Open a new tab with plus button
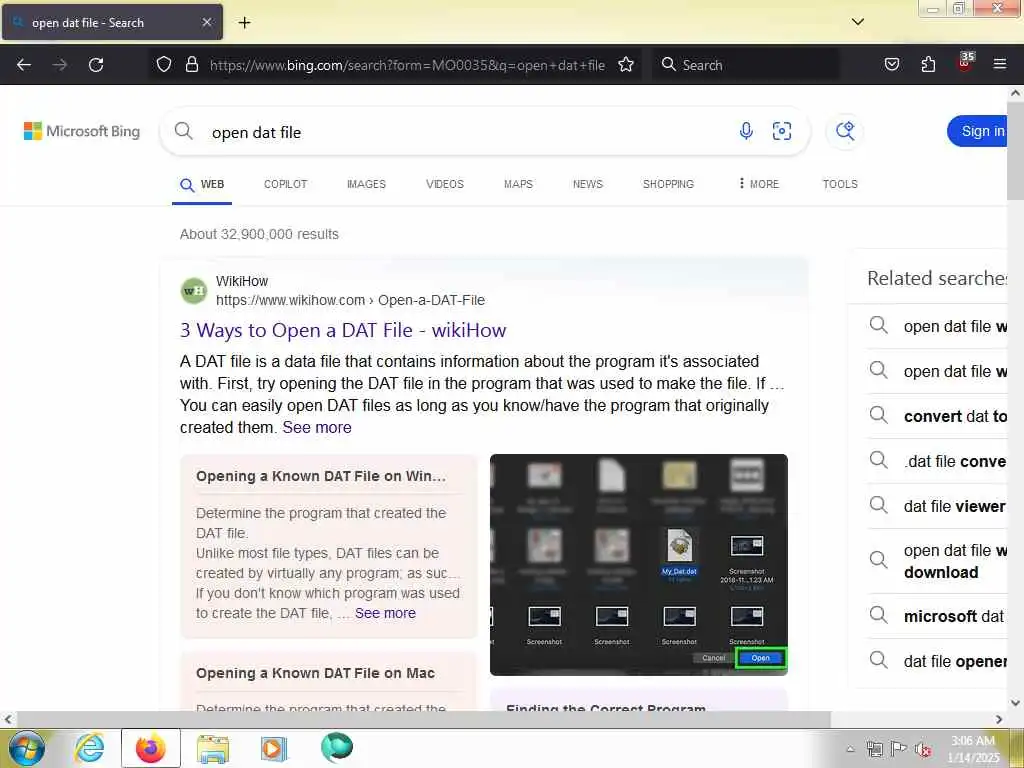 244,23
